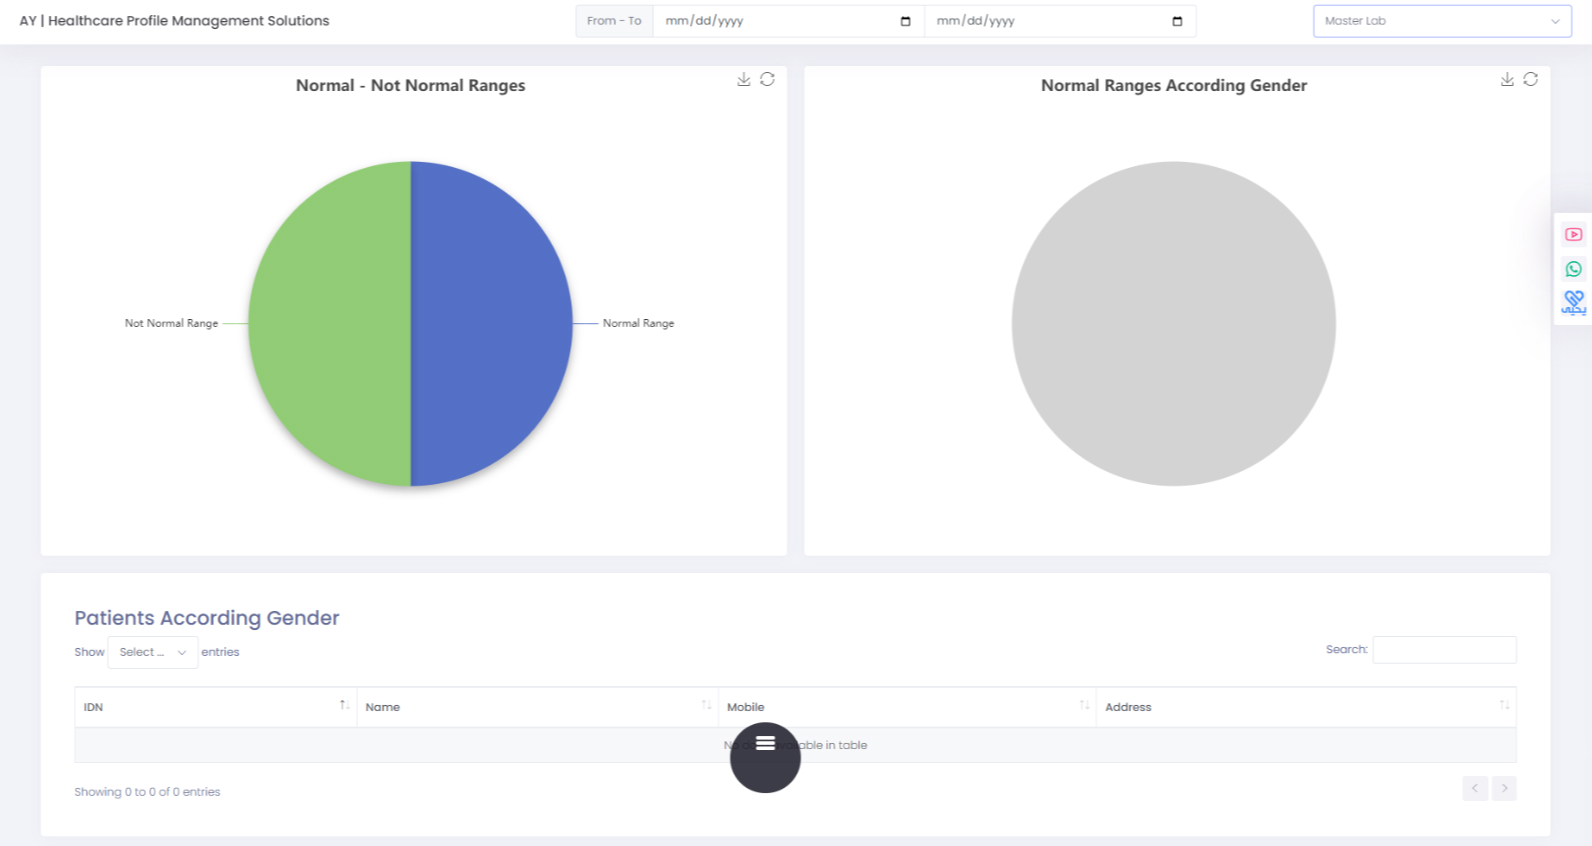The height and width of the screenshot is (846, 1592).
Task: Open calendar picker for the From date
Action: point(905,21)
